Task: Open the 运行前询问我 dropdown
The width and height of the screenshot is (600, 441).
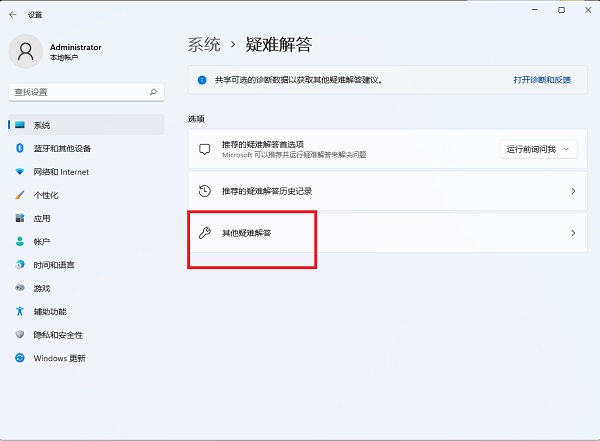Action: [x=539, y=149]
